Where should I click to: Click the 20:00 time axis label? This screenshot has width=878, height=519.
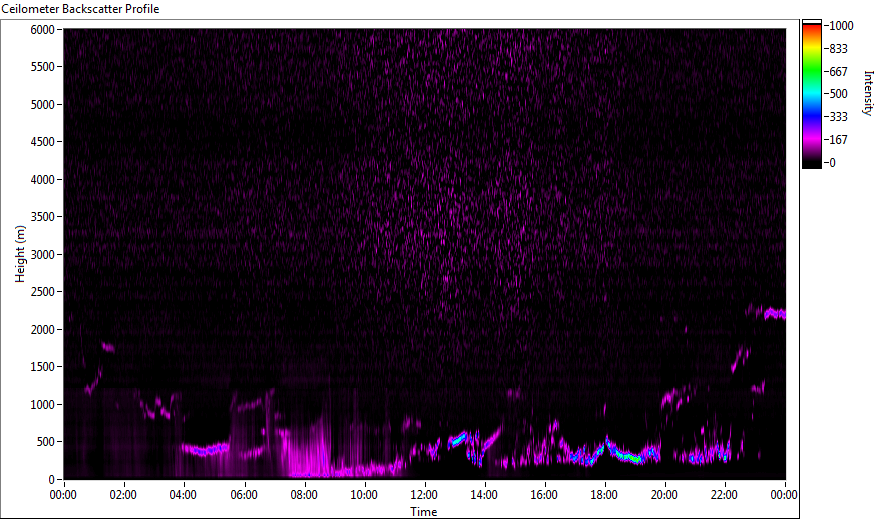(x=664, y=495)
